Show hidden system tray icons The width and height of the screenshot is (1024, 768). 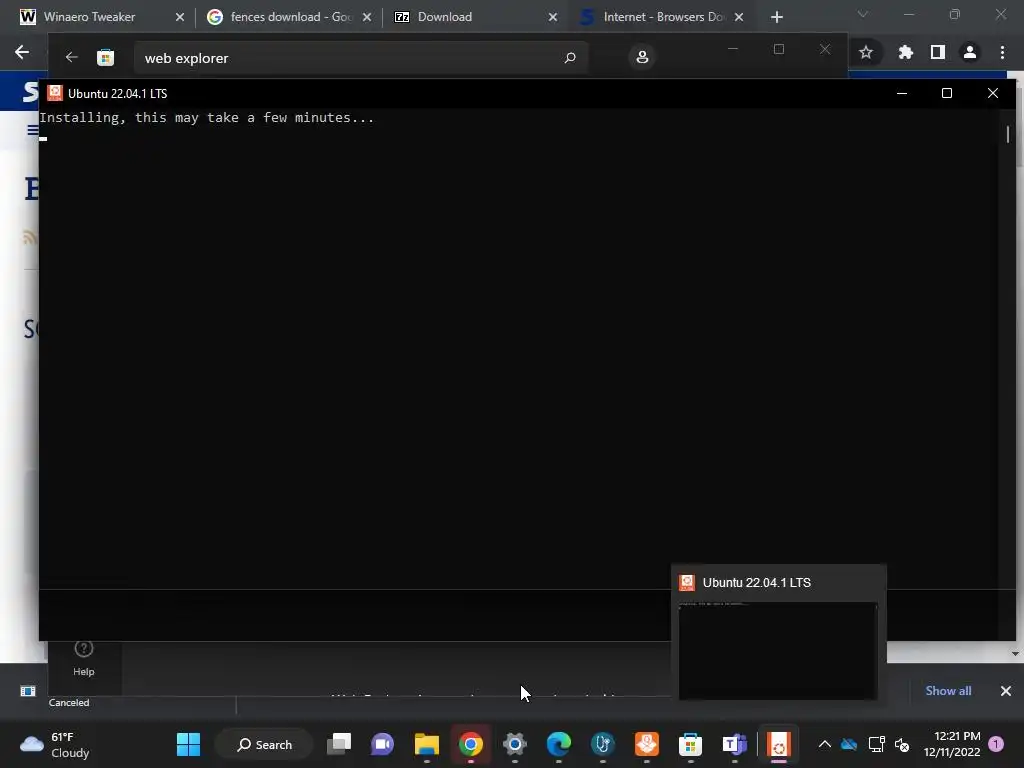click(825, 744)
